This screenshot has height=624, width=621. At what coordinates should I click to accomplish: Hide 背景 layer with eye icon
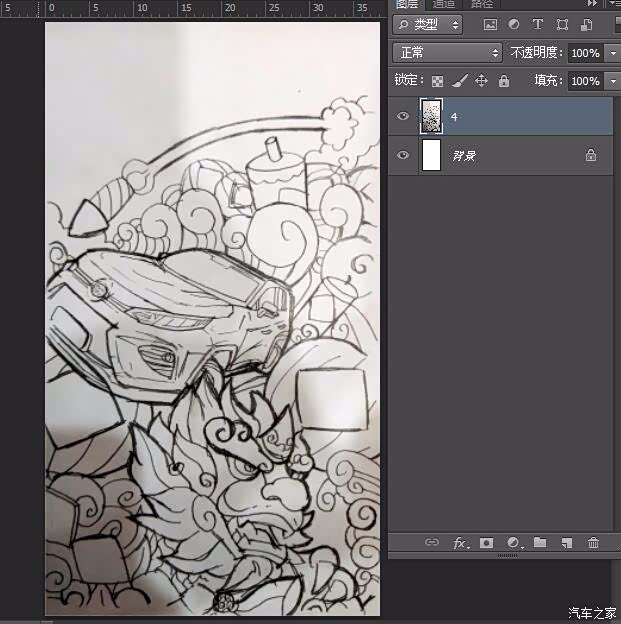pyautogui.click(x=403, y=154)
